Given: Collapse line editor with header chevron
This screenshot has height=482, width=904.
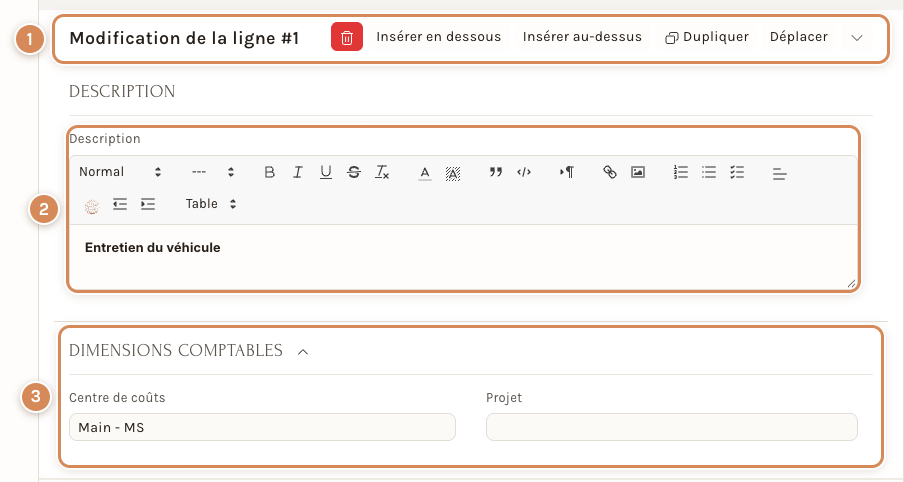Looking at the screenshot, I should coord(857,37).
